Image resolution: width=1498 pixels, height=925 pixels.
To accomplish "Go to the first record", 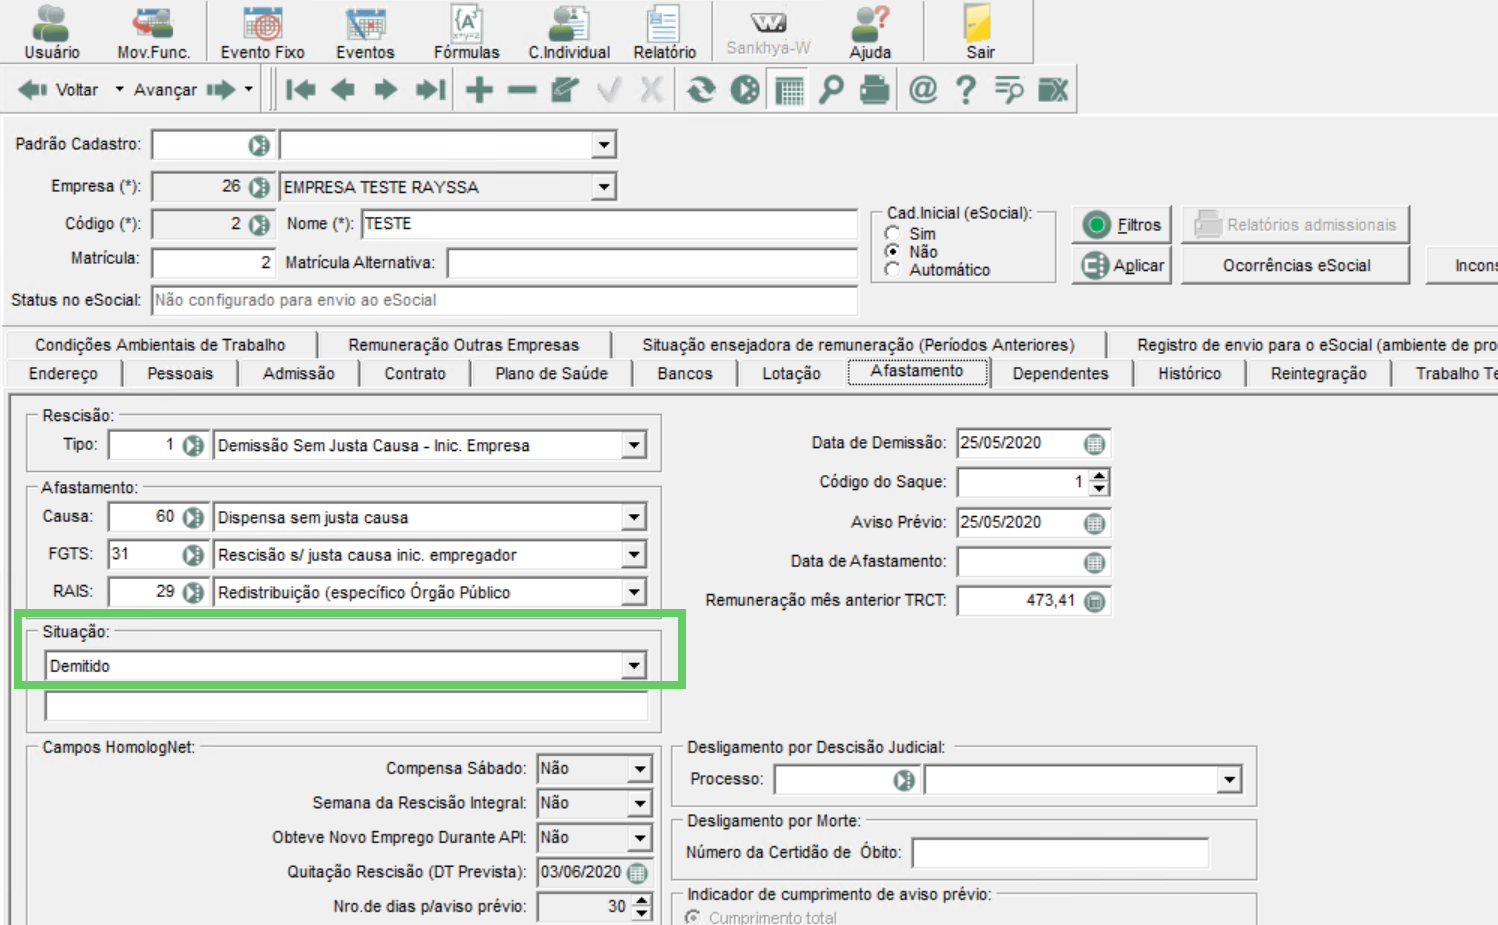I will (x=300, y=90).
